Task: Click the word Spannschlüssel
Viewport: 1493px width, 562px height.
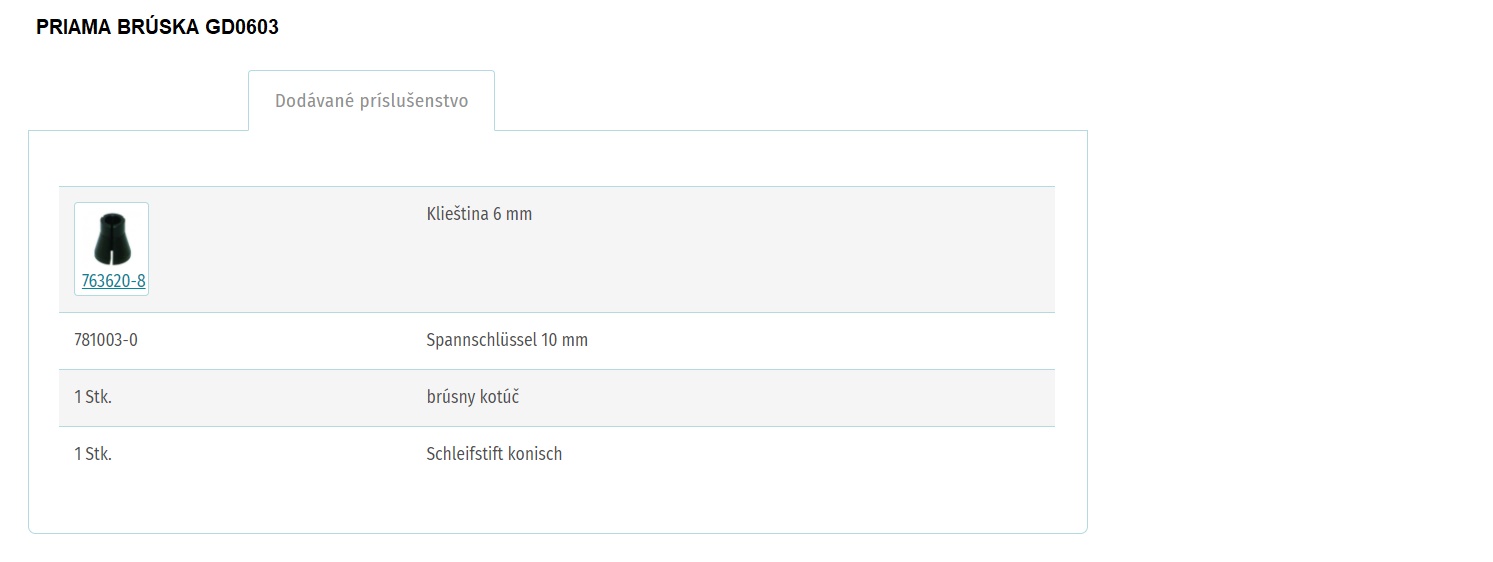Action: point(482,340)
